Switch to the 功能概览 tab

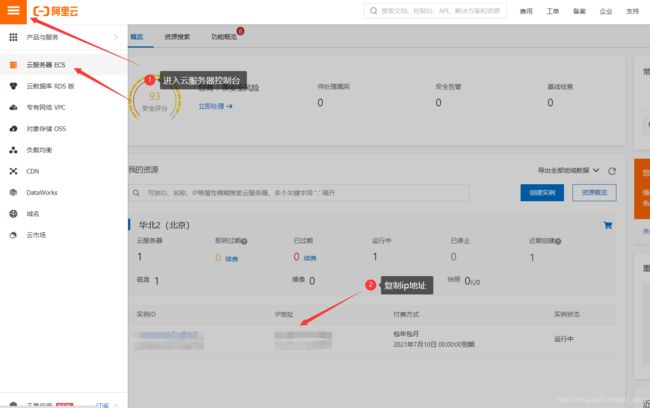tap(224, 36)
